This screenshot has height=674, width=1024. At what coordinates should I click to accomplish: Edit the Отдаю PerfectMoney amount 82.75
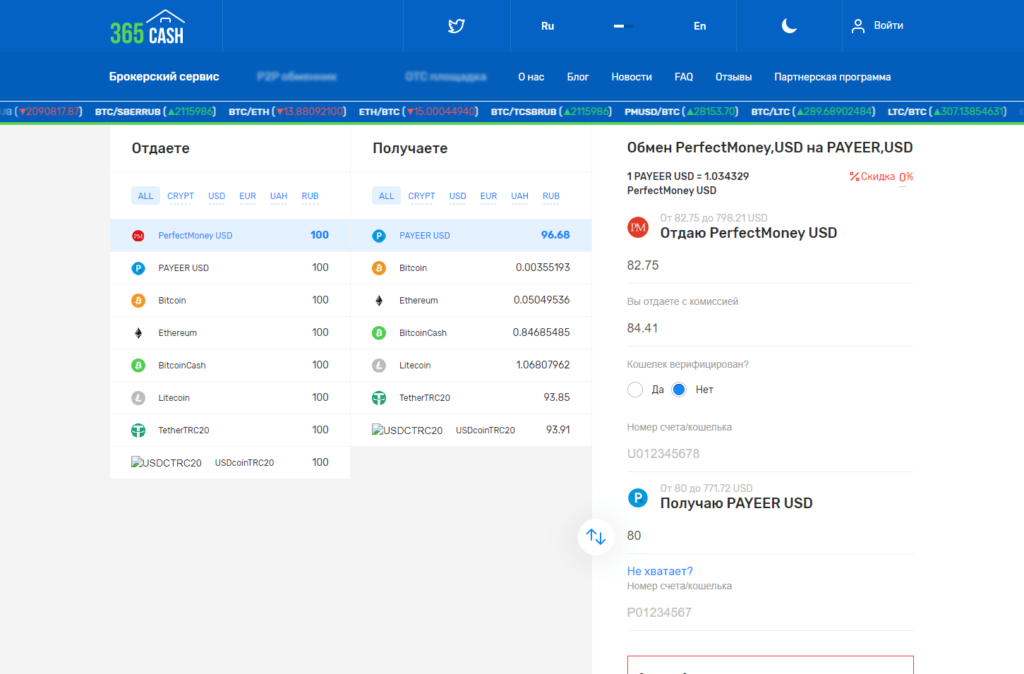click(x=770, y=266)
